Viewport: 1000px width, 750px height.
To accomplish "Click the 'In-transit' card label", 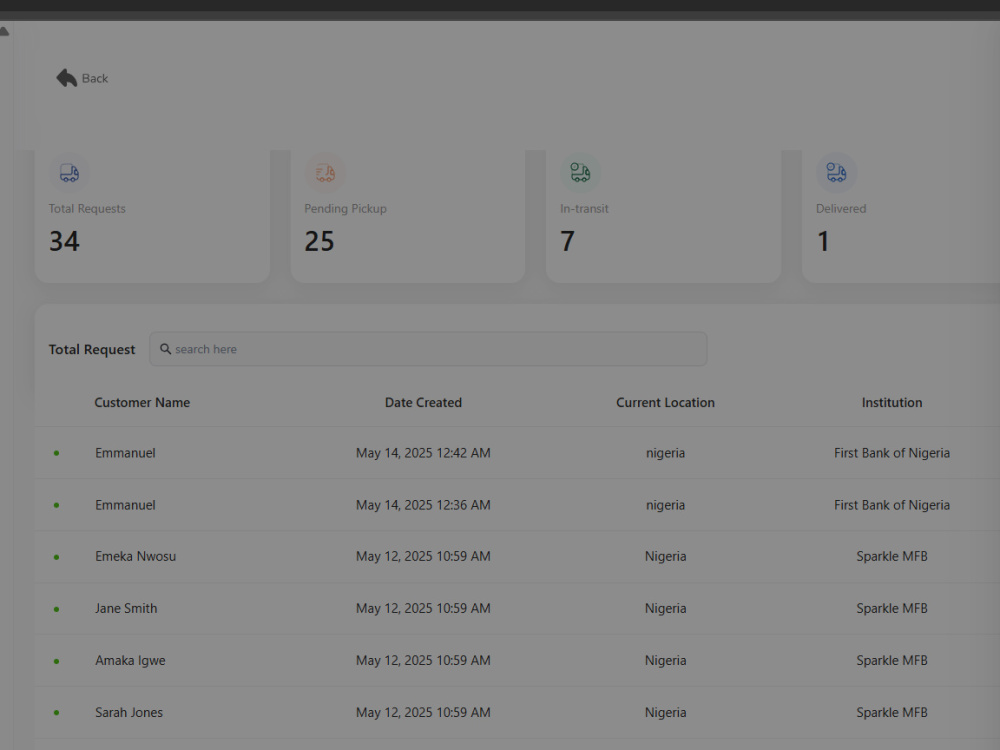I will (x=584, y=209).
